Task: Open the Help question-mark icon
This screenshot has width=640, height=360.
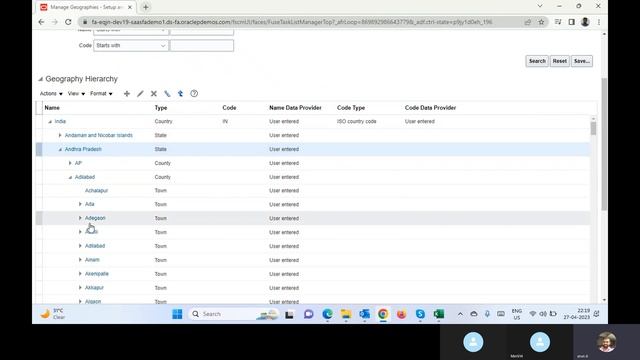Action: click(x=194, y=93)
